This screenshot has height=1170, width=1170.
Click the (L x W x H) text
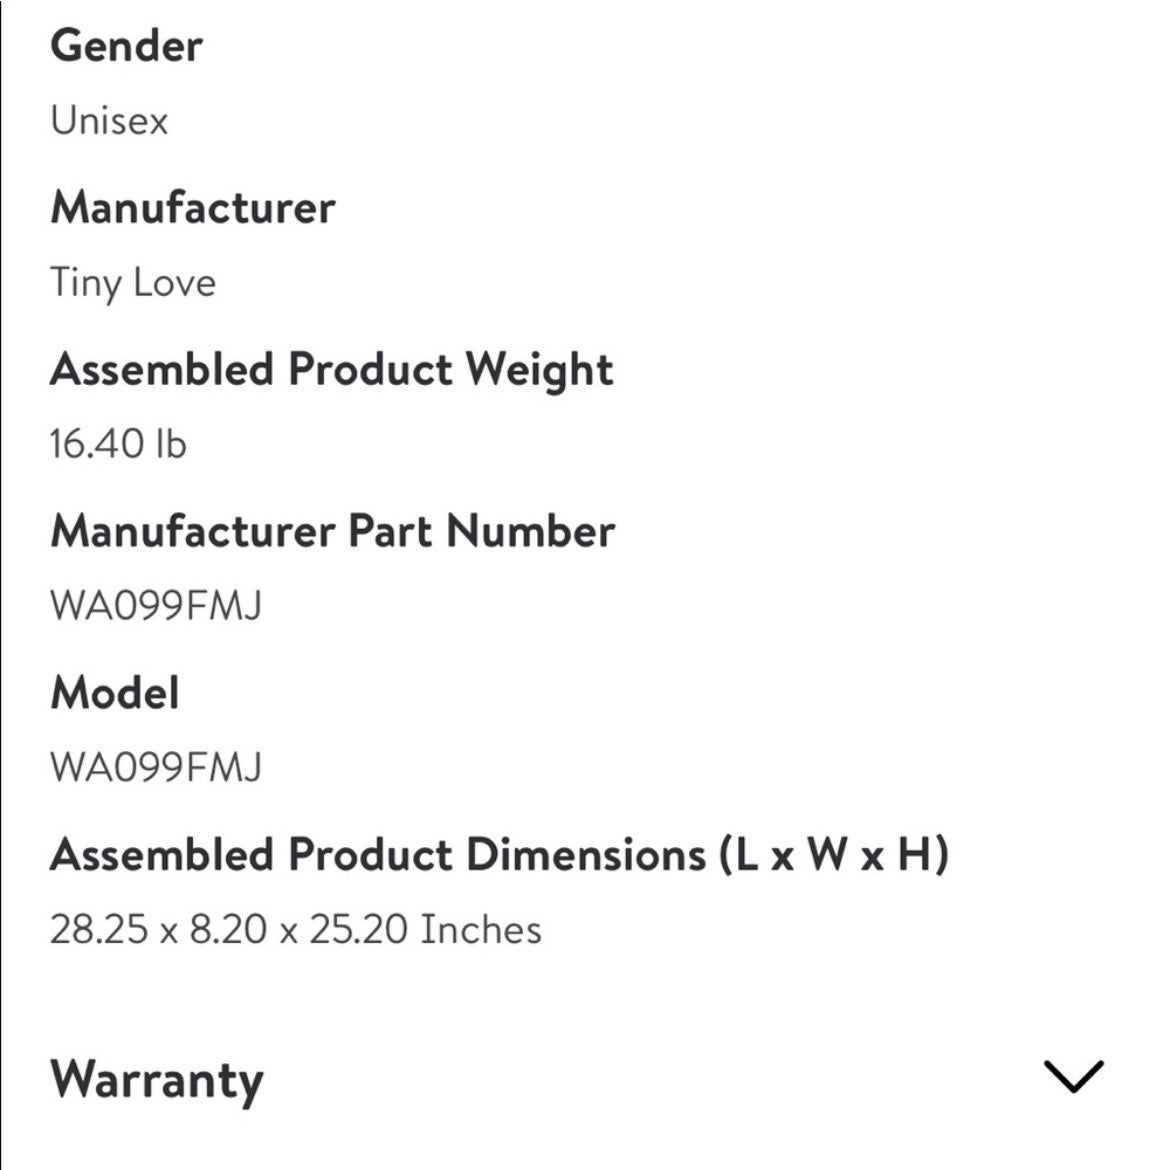pos(833,855)
